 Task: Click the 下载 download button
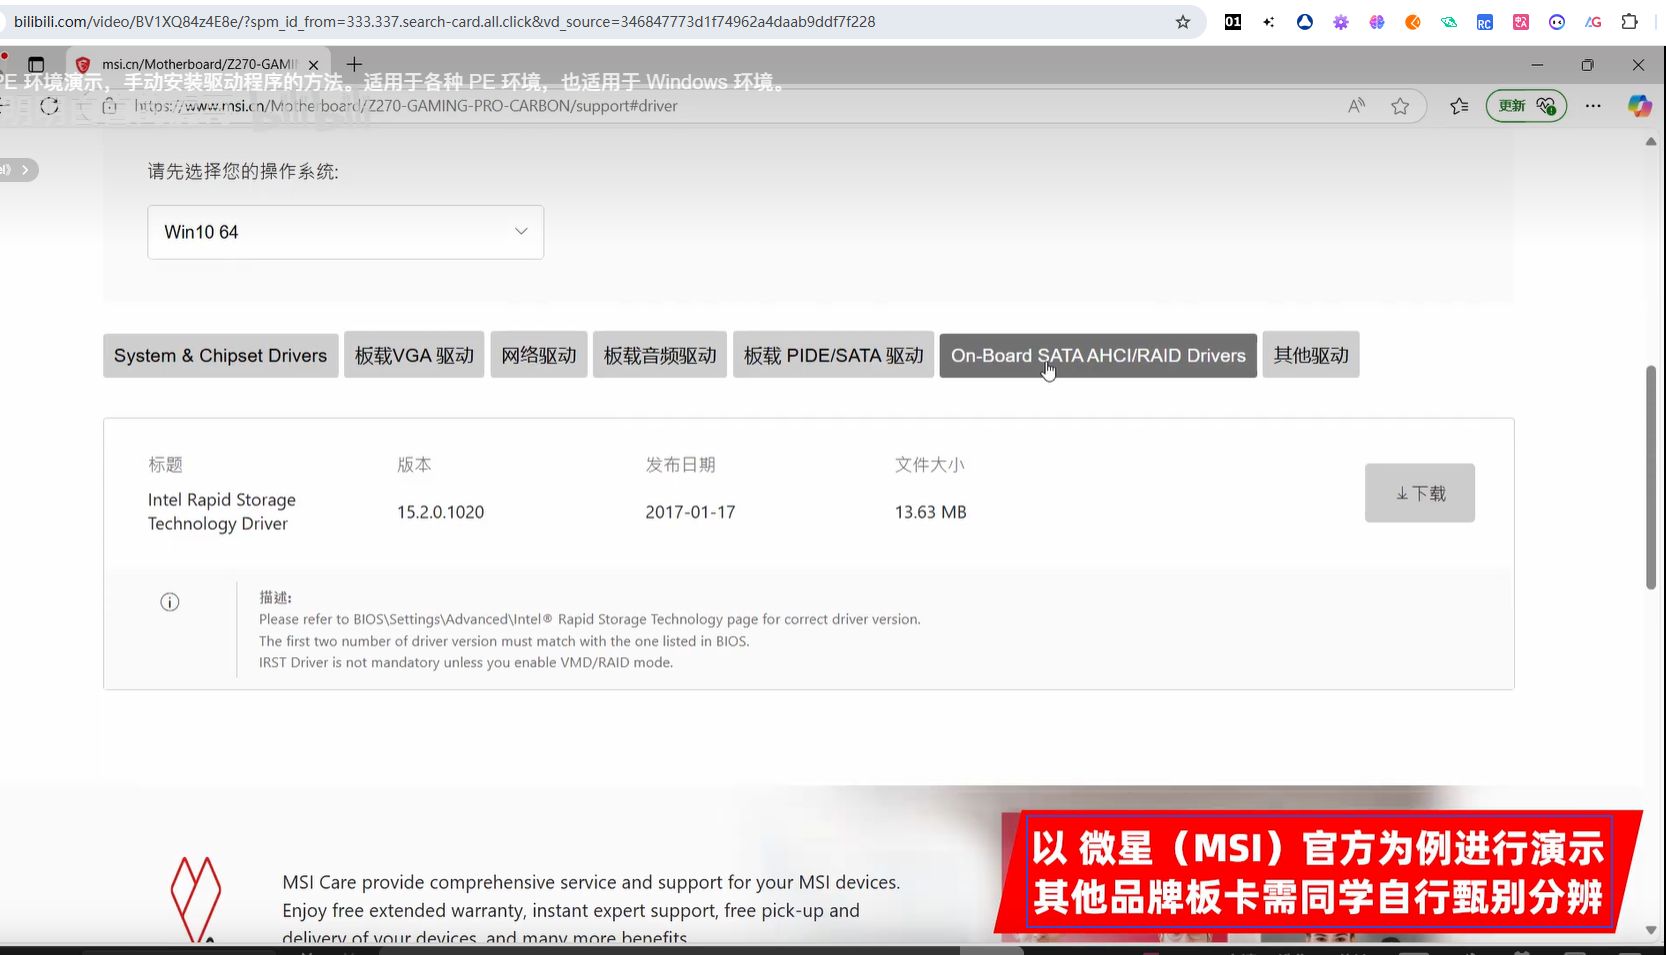click(1420, 493)
